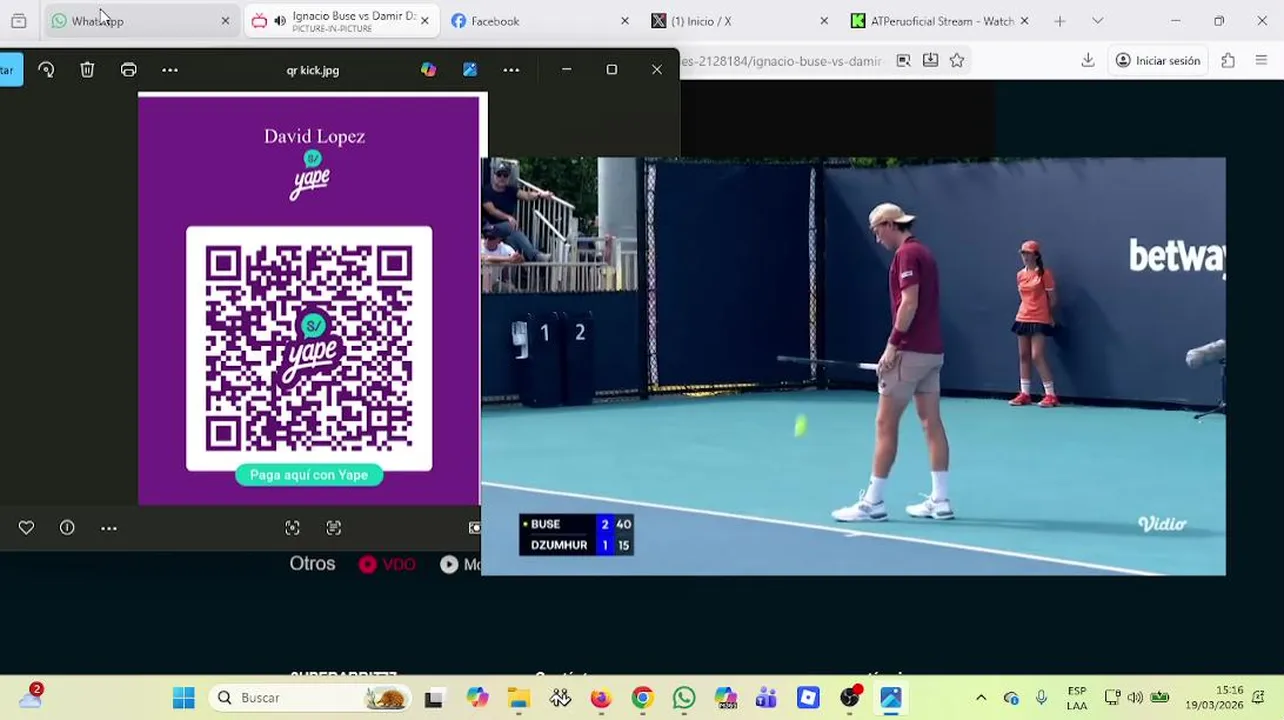Click the Editar button in Photos
This screenshot has height=720, width=1284.
pyautogui.click(x=10, y=70)
